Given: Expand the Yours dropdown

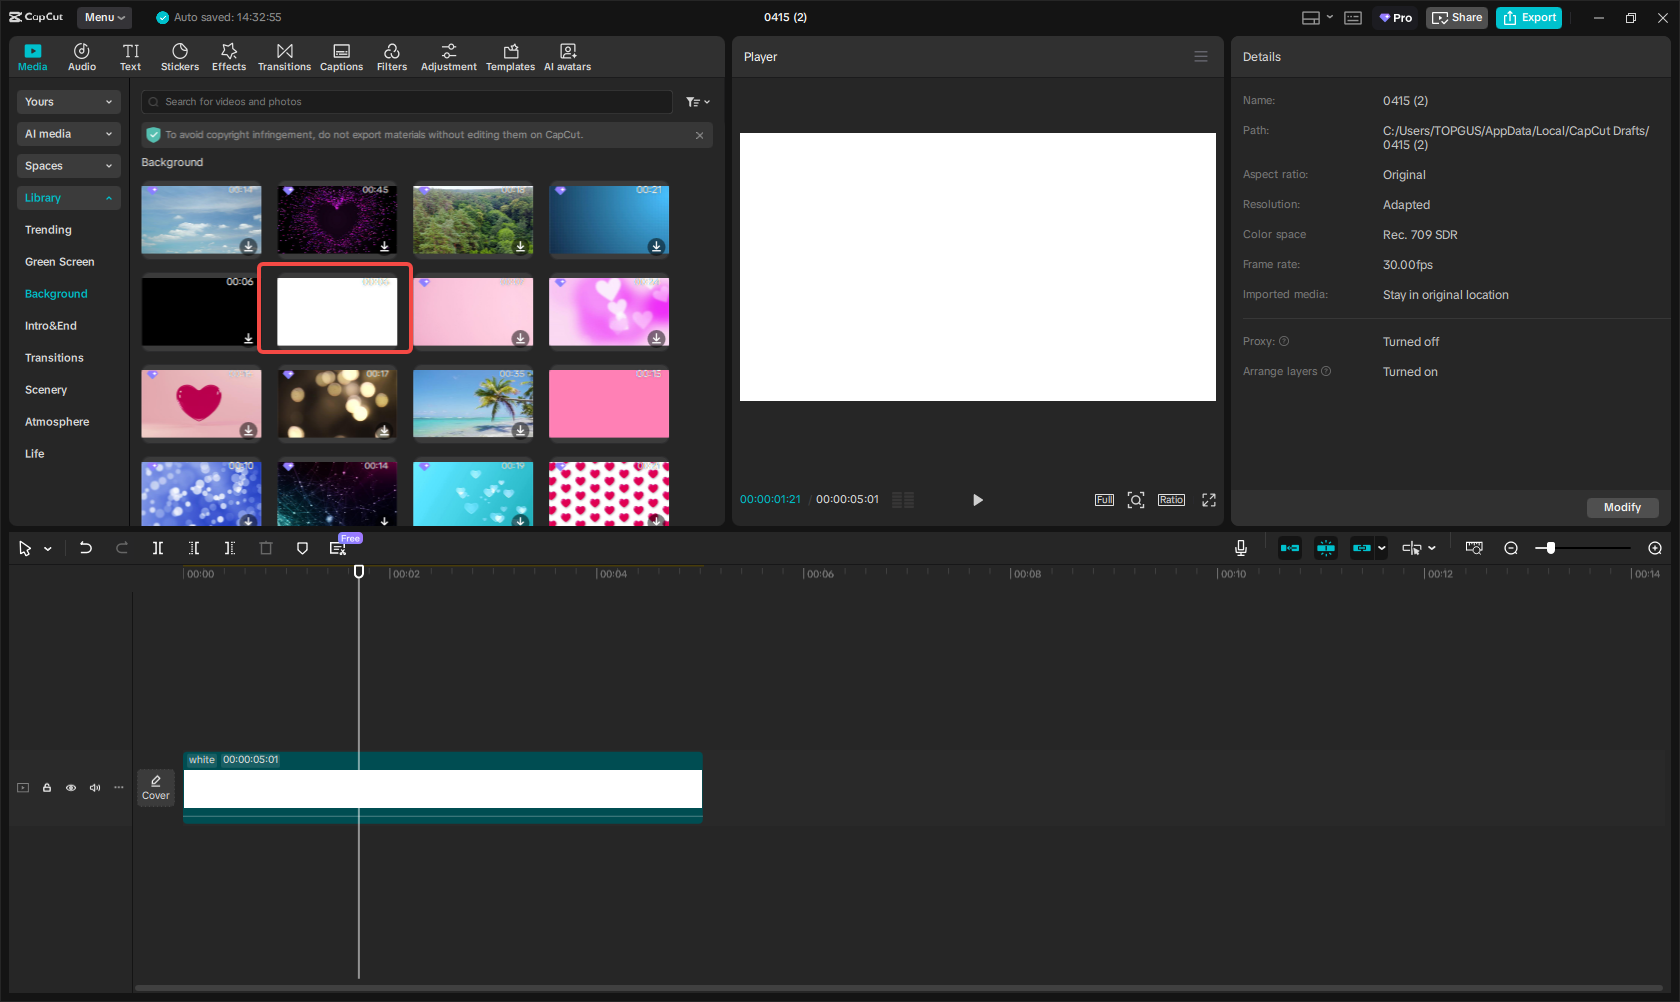Looking at the screenshot, I should click(x=68, y=102).
